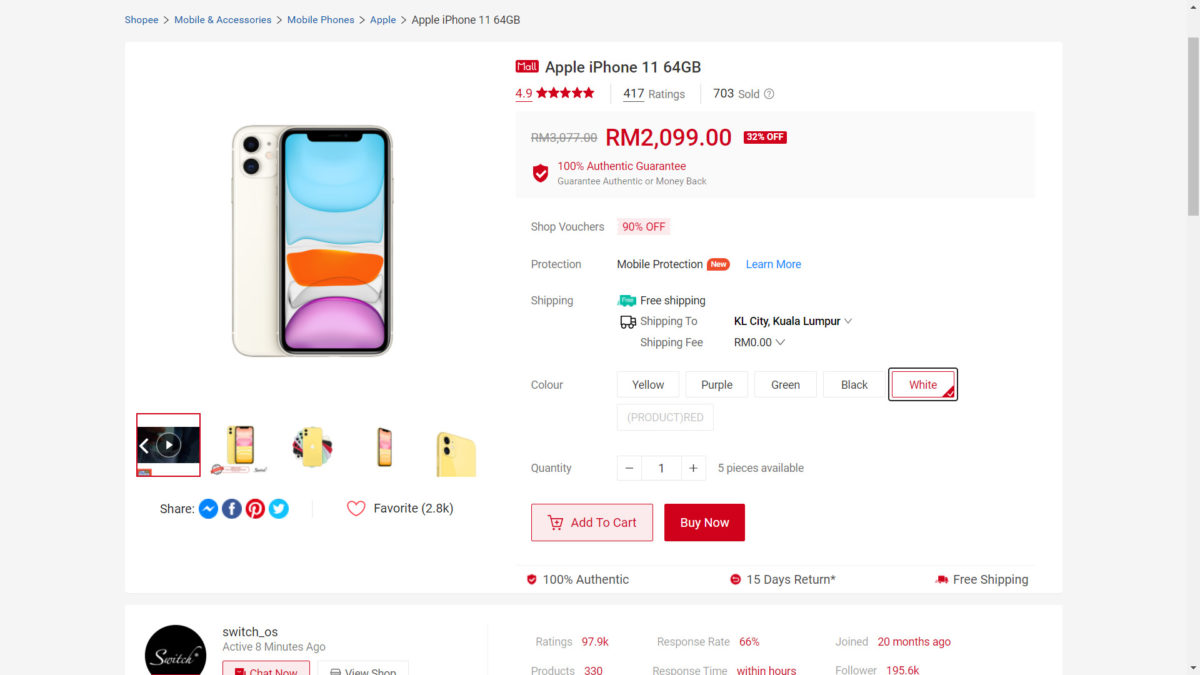Open the Learn More protection link

click(773, 265)
